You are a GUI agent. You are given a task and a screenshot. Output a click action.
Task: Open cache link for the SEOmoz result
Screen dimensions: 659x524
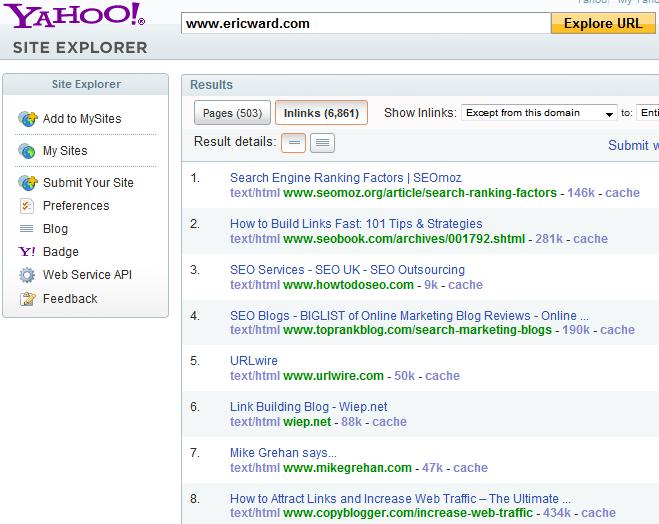coord(622,193)
